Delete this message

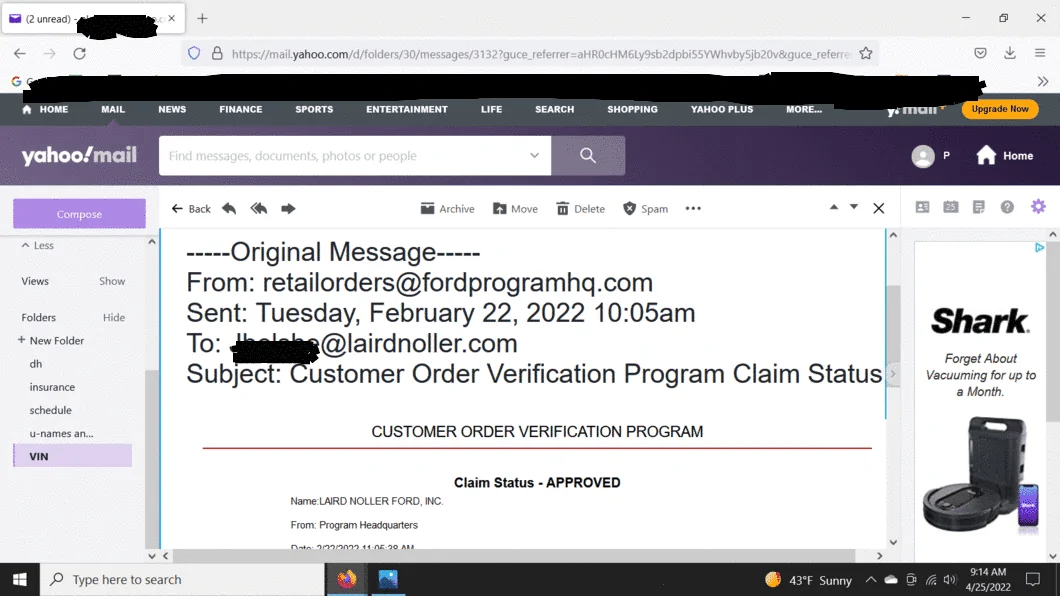point(580,209)
